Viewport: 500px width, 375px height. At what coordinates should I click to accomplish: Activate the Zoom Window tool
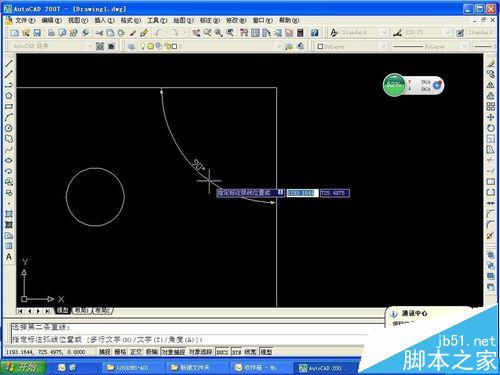click(x=219, y=33)
